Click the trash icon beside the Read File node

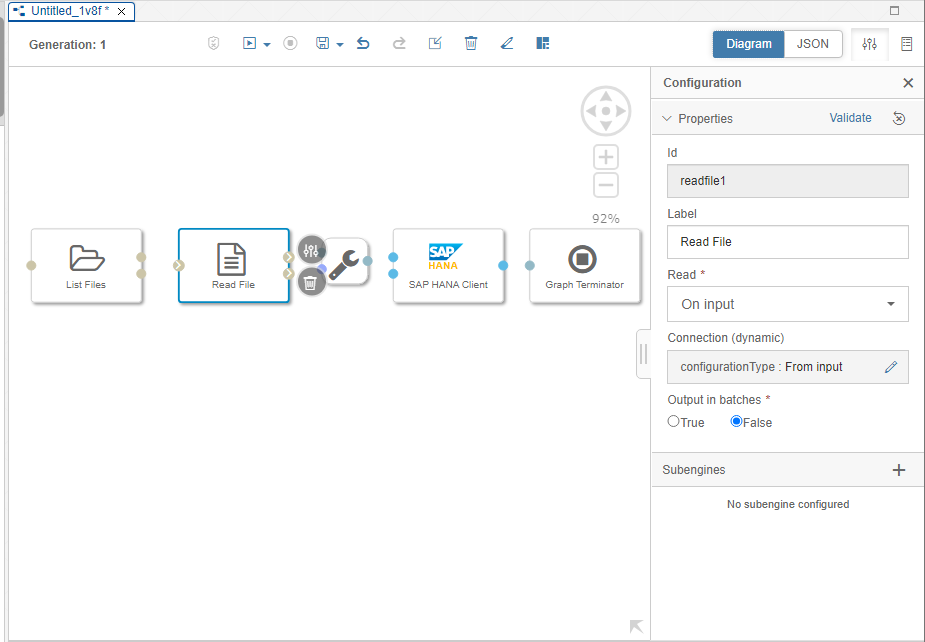click(x=311, y=283)
